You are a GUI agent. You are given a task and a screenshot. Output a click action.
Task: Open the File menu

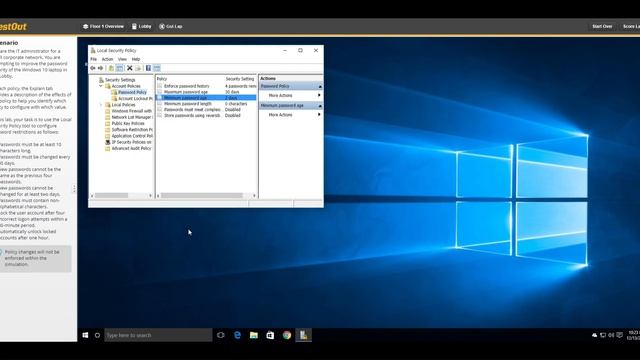[x=93, y=59]
